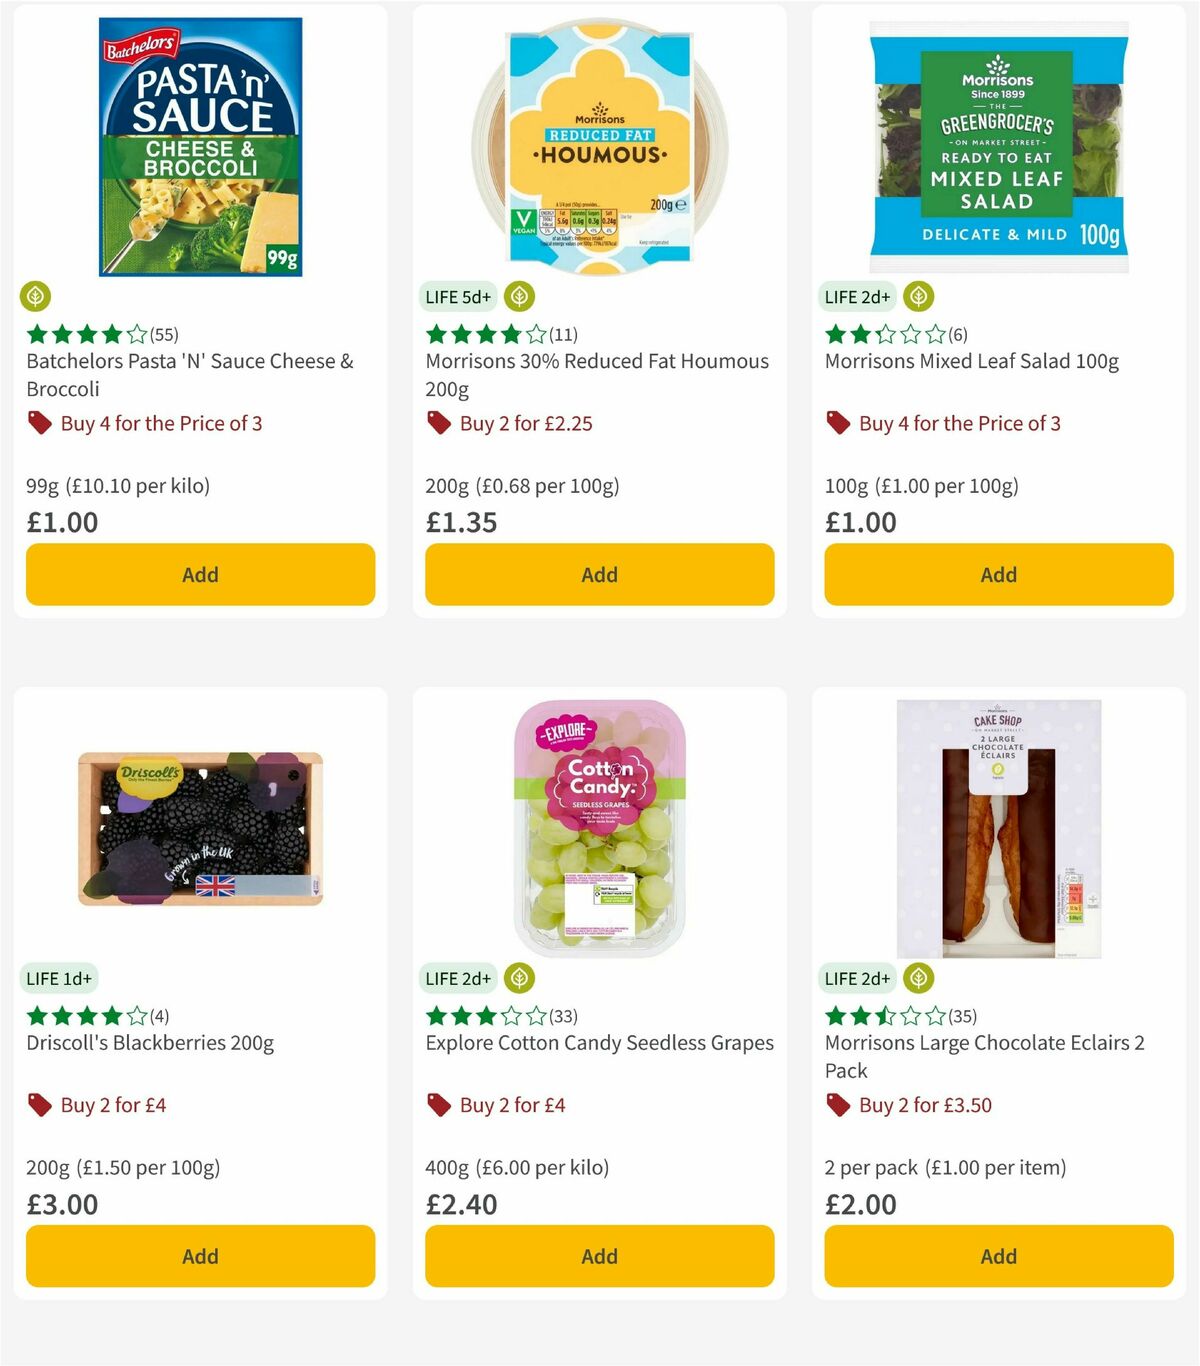Select the leaf icon next to LIFE 5d+ on Houmous

[519, 297]
